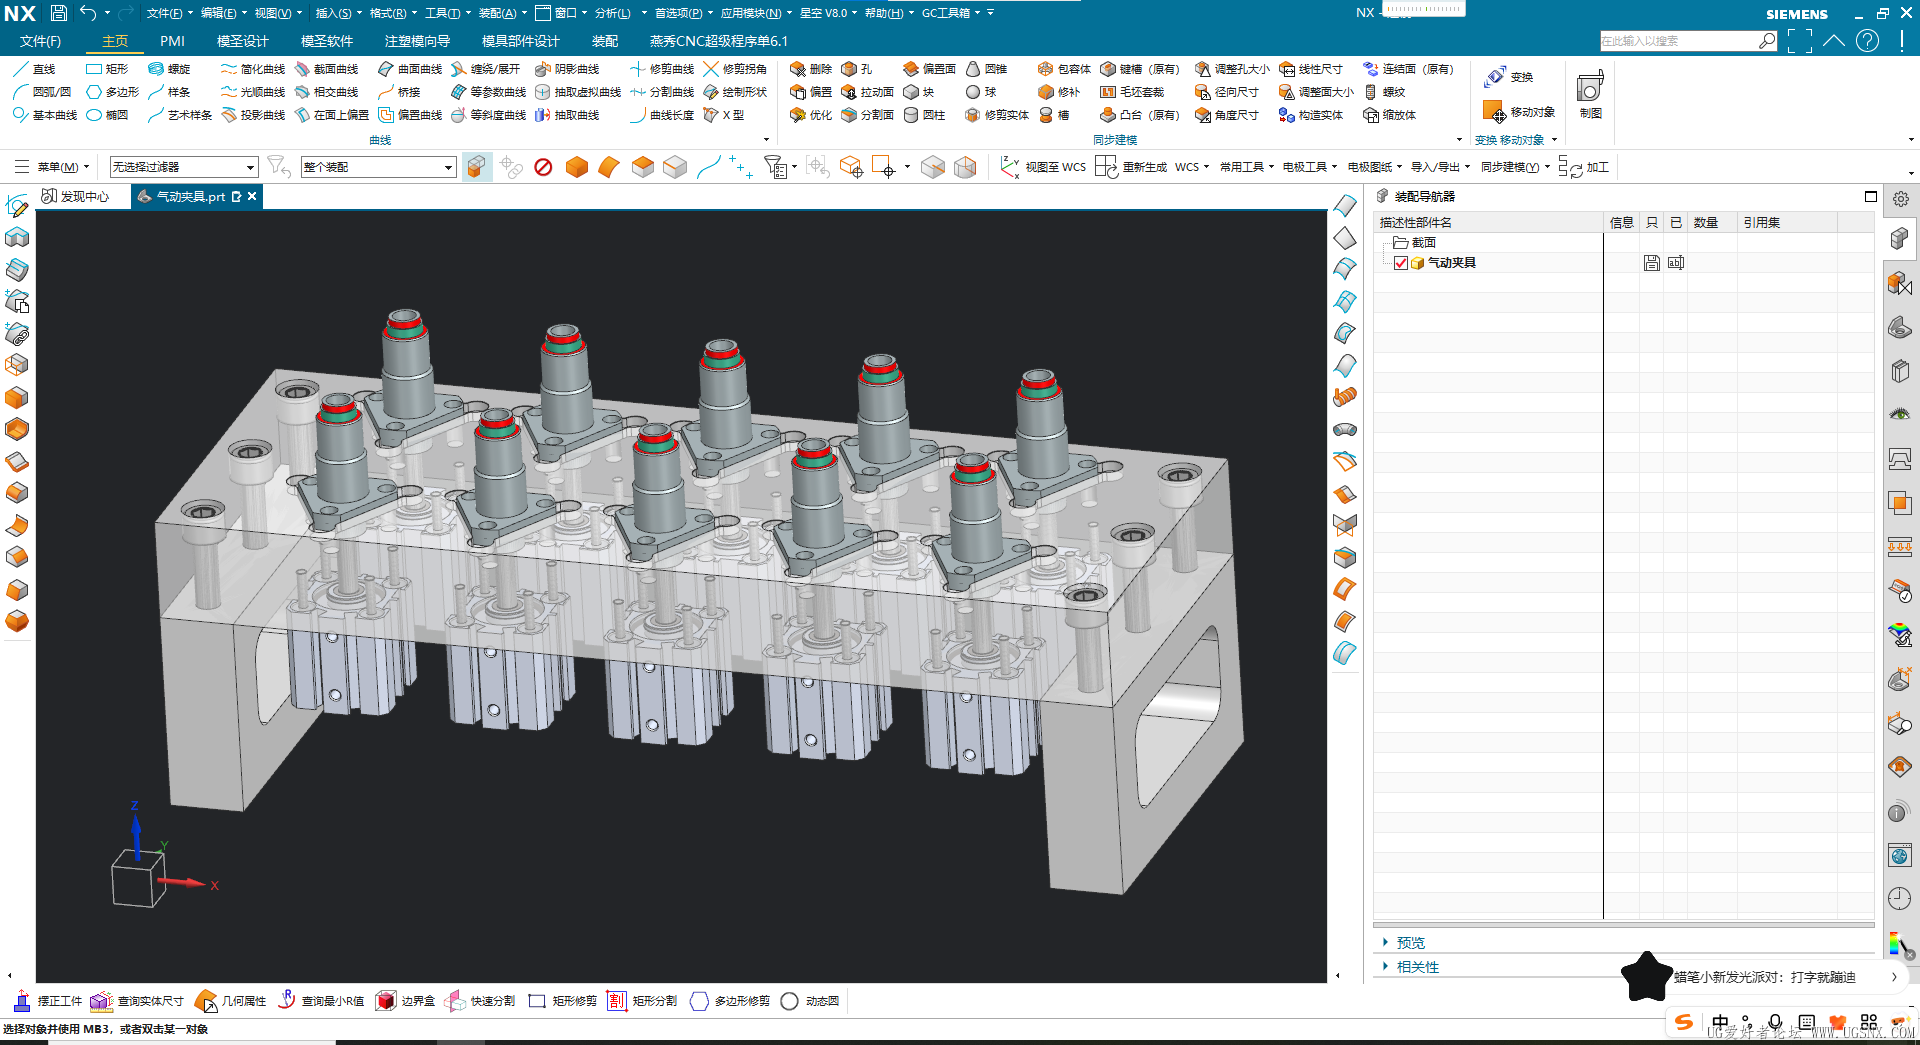Screen dimensions: 1920x1045
Task: Select the 线性尺寸 linear dimension tool
Action: pos(1311,69)
